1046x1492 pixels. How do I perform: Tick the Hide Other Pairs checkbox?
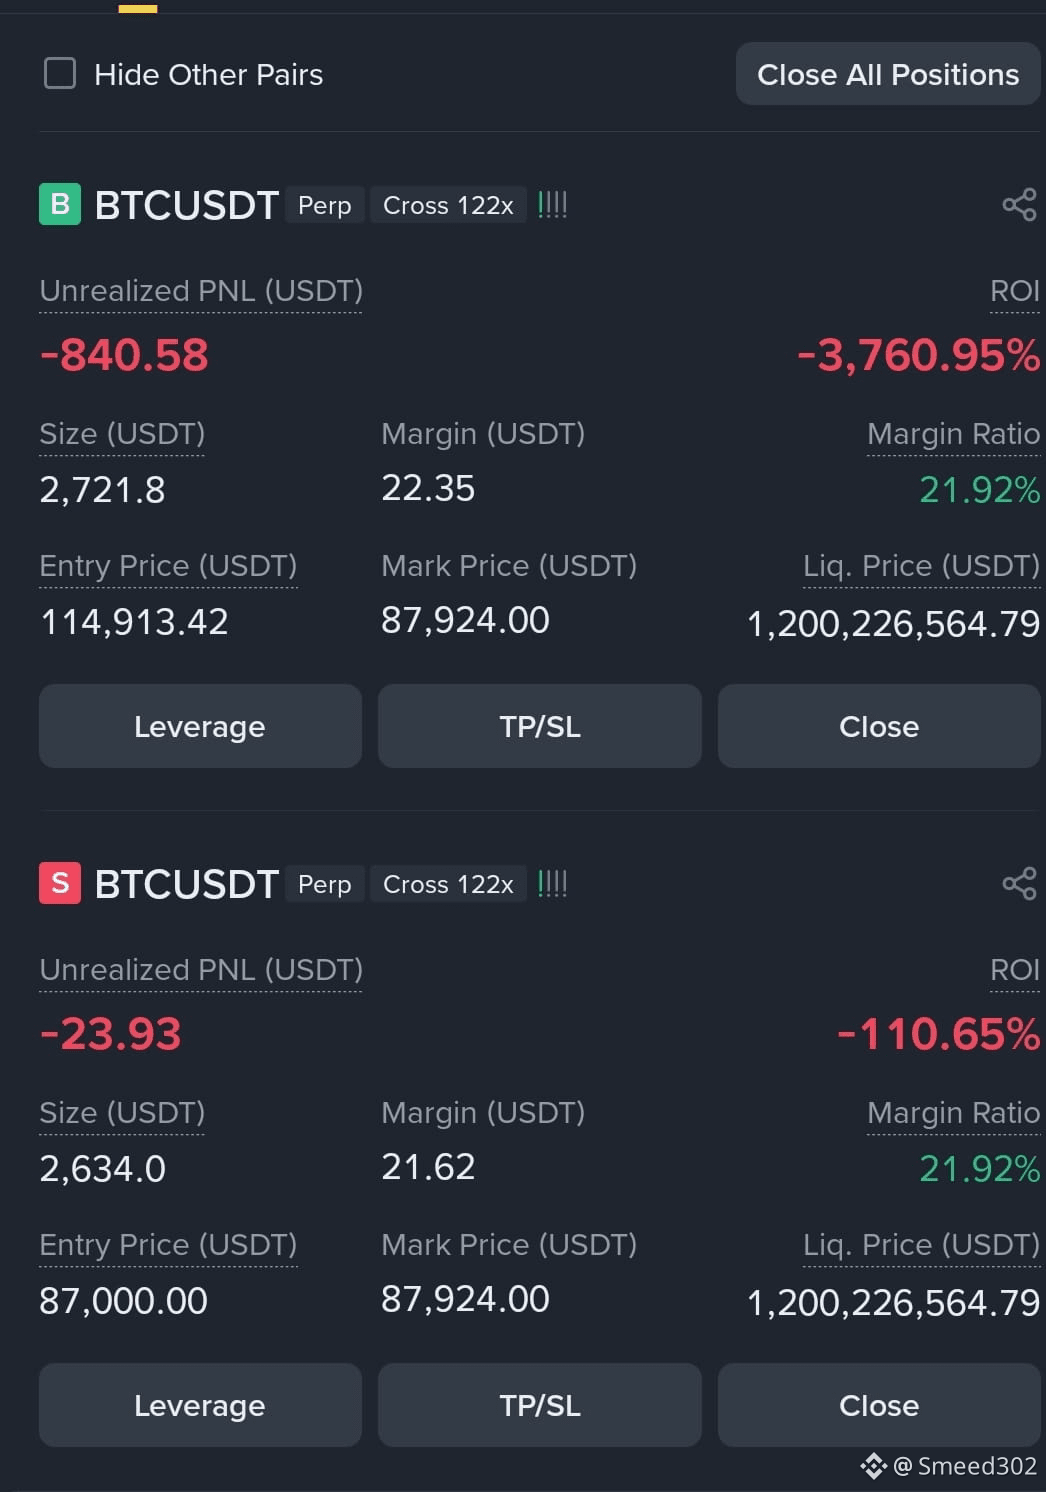pos(60,73)
